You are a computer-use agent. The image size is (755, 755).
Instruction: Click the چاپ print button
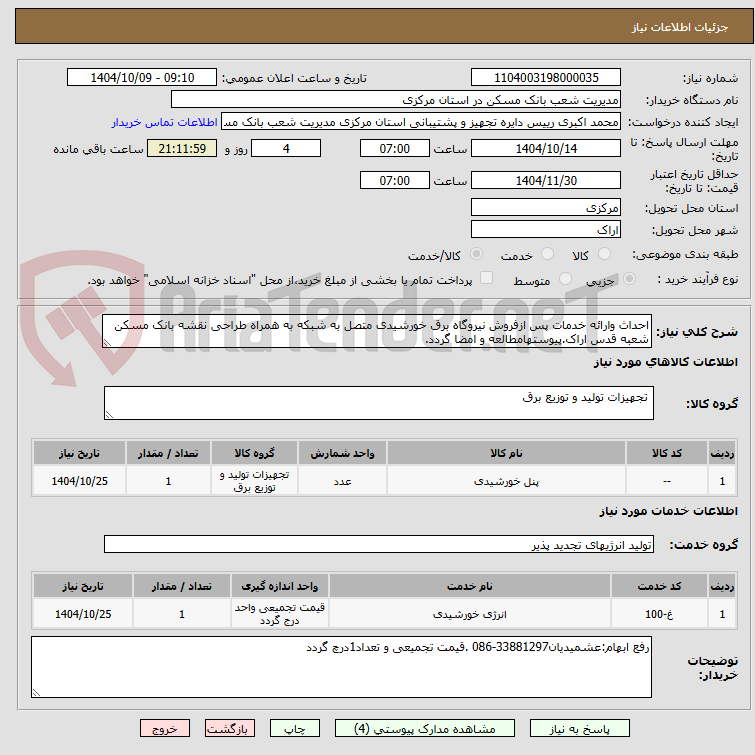tap(295, 728)
